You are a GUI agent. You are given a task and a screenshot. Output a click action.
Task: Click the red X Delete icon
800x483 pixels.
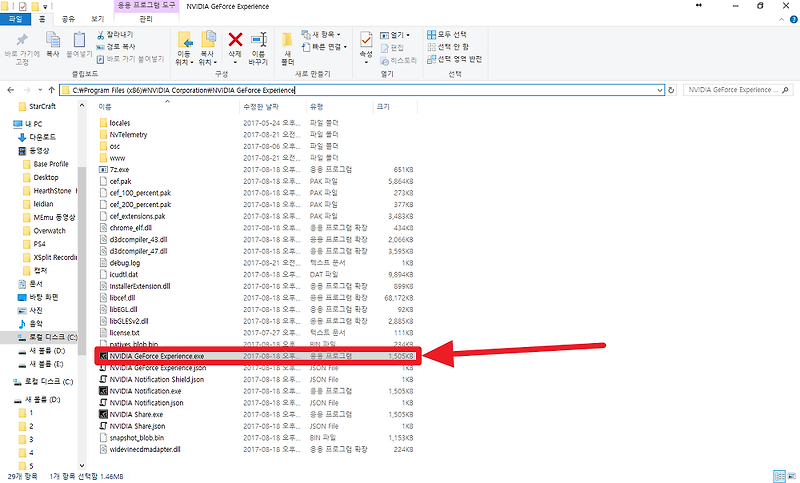pos(235,39)
